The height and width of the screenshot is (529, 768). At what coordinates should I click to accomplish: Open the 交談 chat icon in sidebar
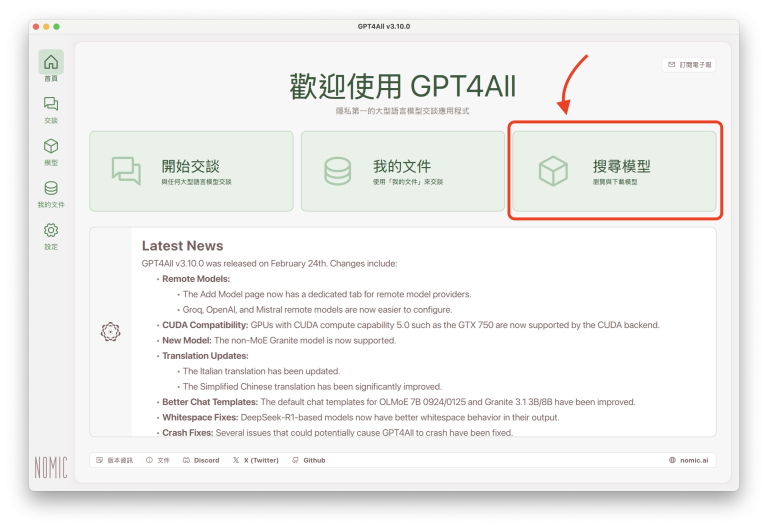[x=51, y=105]
